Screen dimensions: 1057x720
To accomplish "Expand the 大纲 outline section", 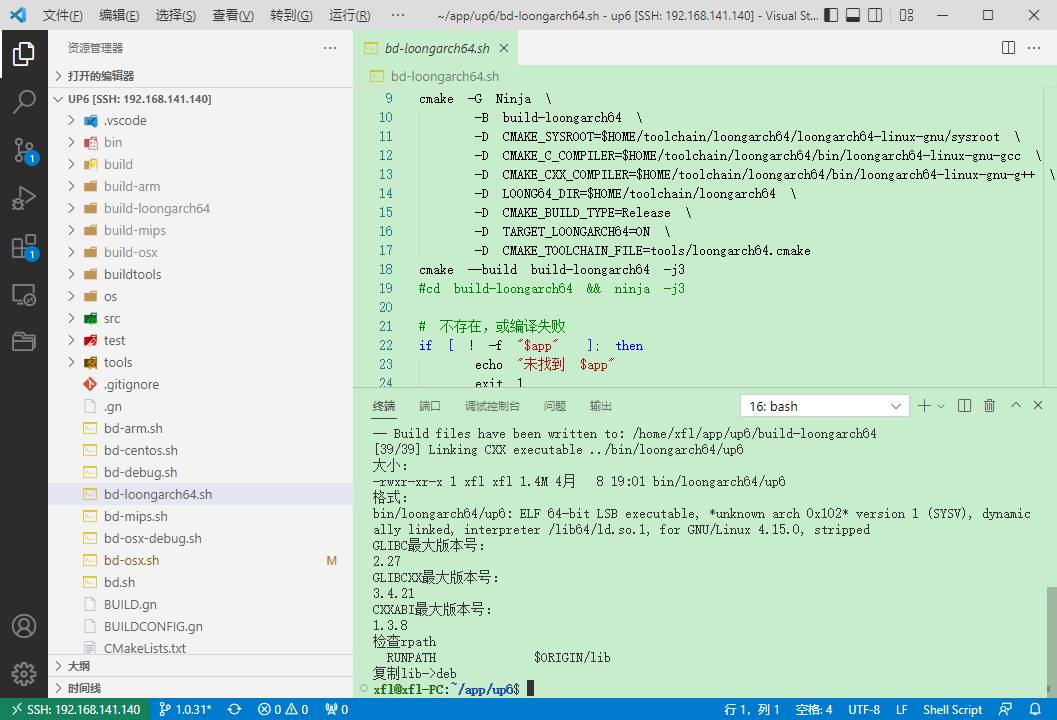I will tap(79, 666).
